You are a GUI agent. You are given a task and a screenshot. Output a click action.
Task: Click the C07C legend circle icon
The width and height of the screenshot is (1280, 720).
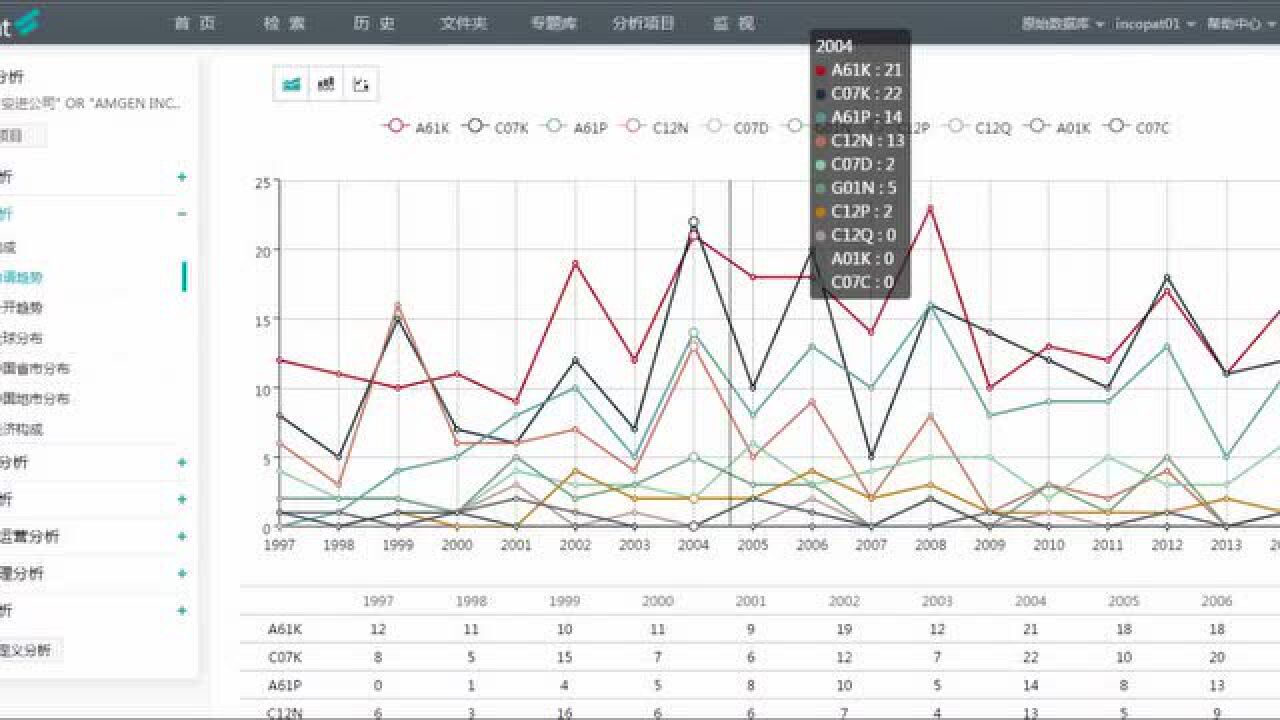coord(1117,127)
